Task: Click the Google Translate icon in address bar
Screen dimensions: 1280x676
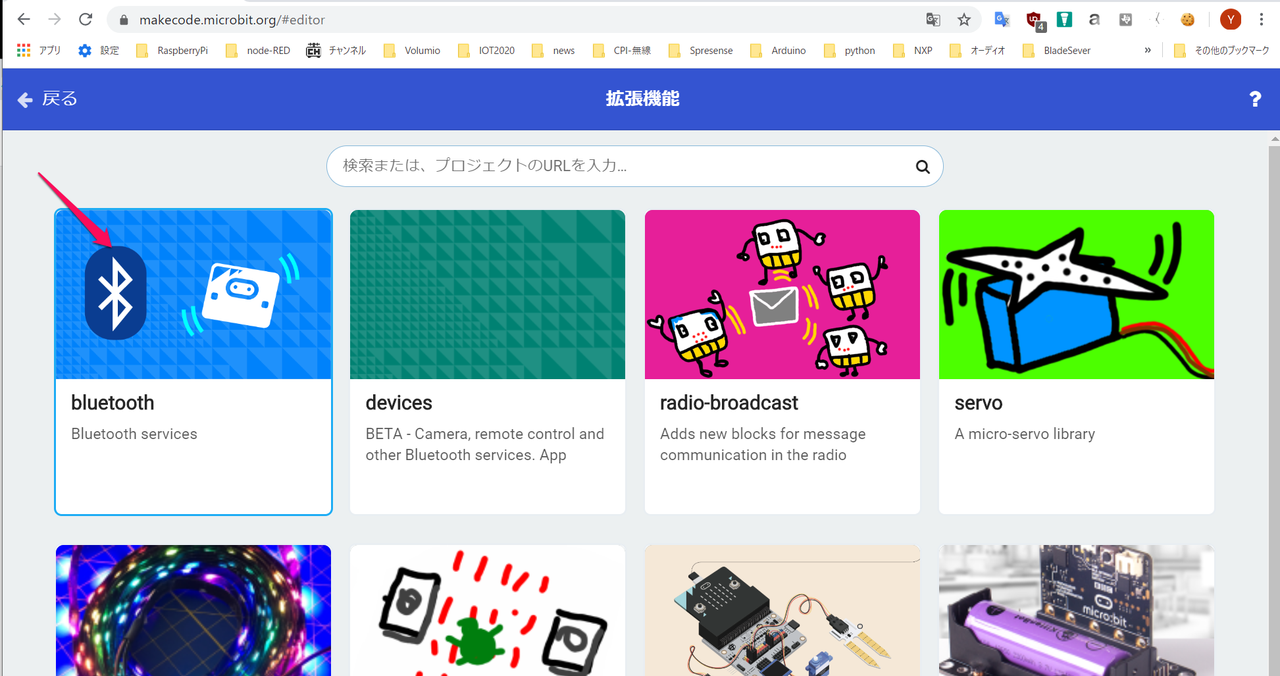Action: (x=933, y=19)
